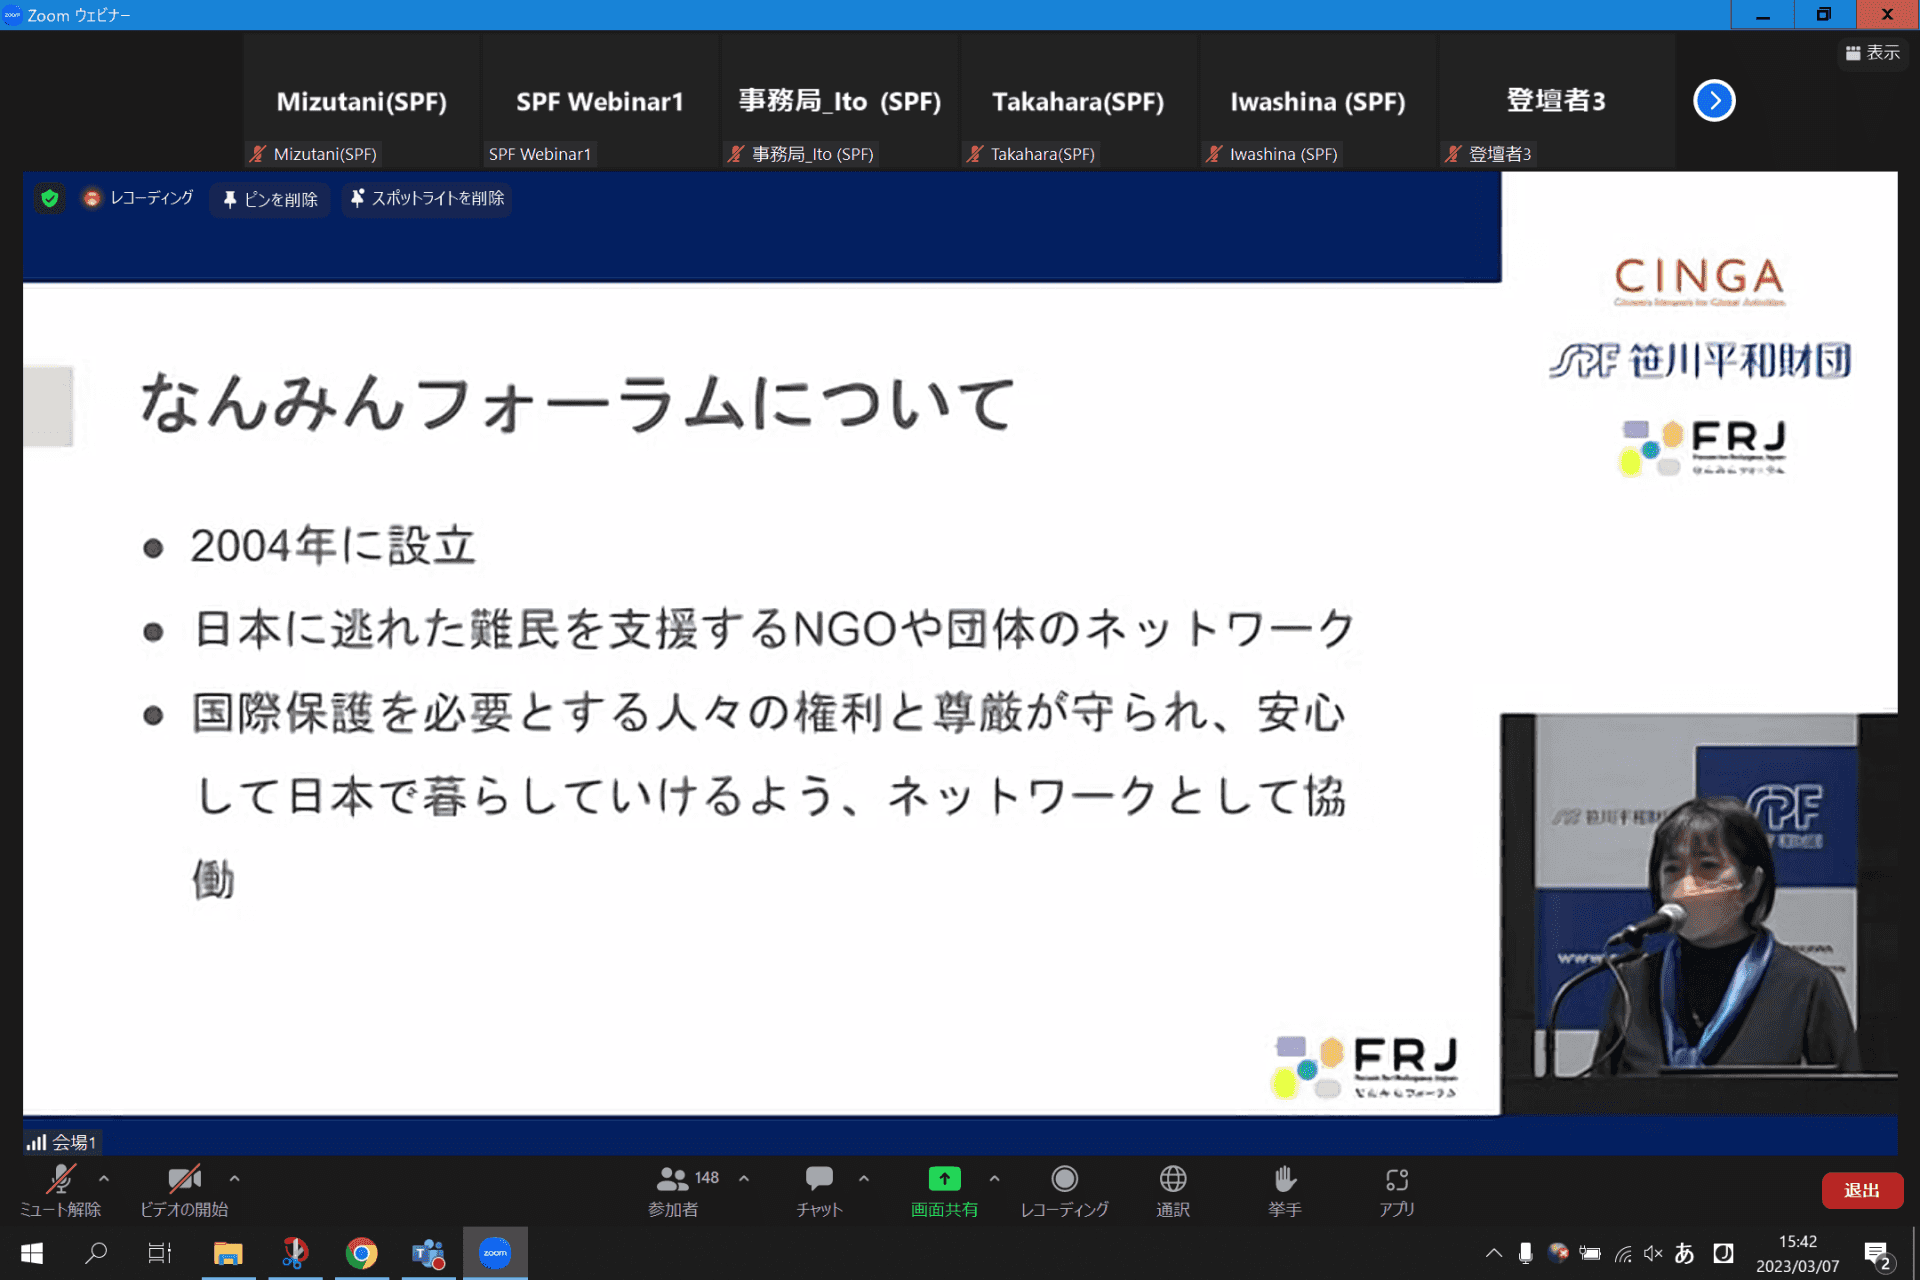Expand participants options arrow
The width and height of the screenshot is (1920, 1280).
744,1179
